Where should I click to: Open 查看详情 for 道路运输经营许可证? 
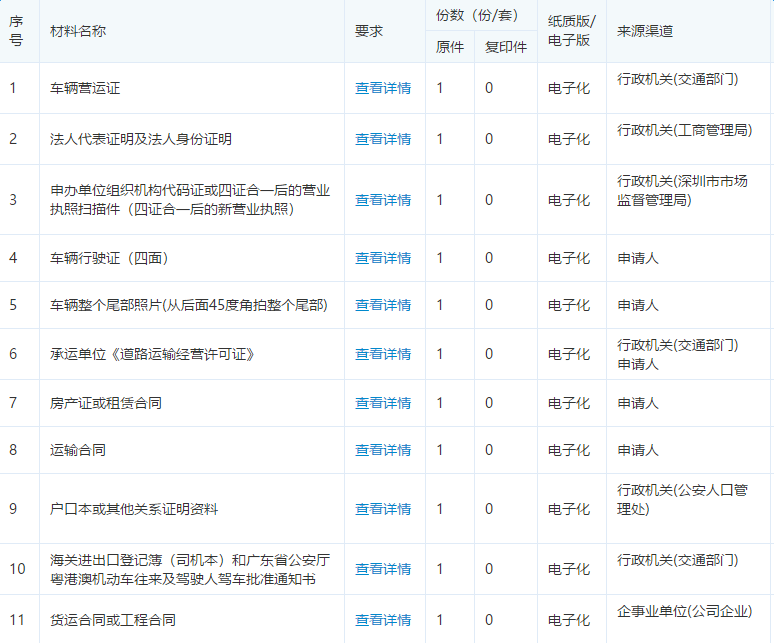[x=383, y=354]
